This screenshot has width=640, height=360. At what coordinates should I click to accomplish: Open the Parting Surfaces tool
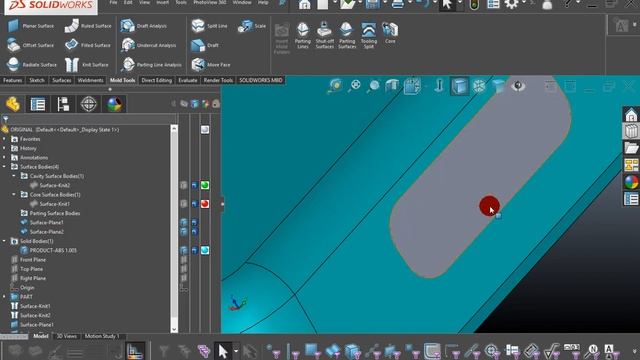coord(347,36)
